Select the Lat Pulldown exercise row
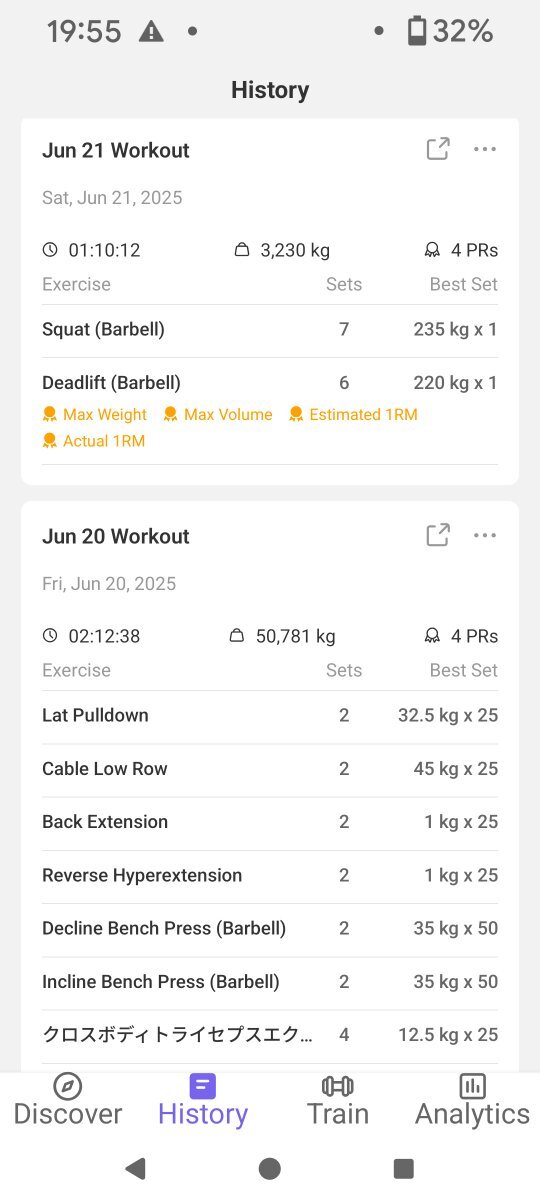The image size is (540, 1200). (270, 716)
